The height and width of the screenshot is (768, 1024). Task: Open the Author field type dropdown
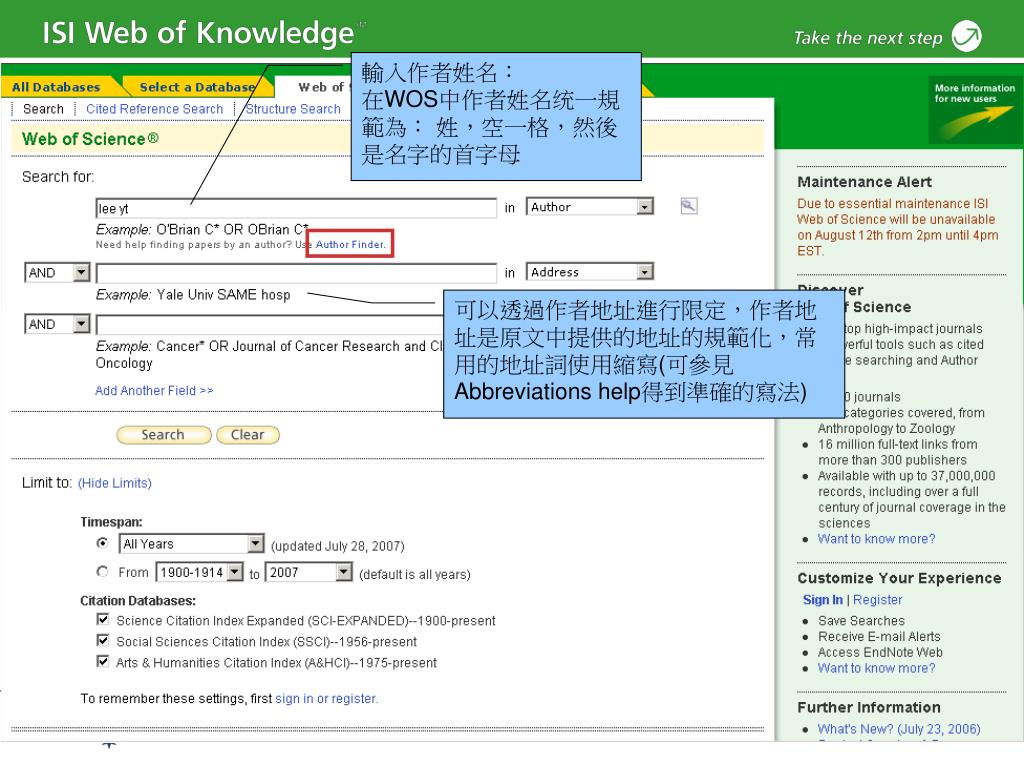(x=590, y=207)
